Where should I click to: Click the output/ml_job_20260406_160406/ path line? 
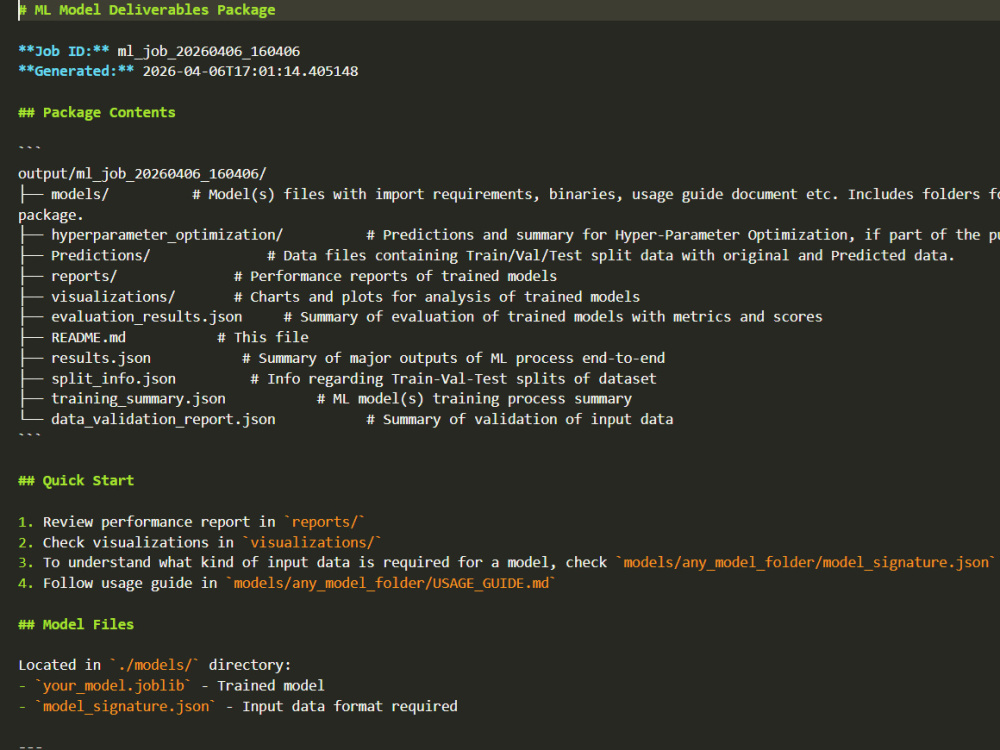click(x=142, y=174)
